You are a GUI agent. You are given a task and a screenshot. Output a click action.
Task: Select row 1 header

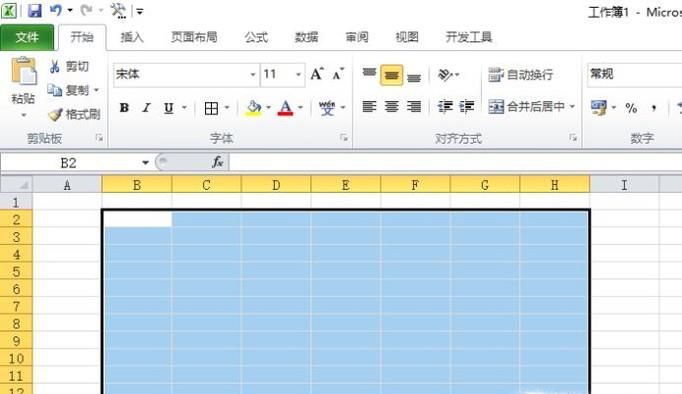click(x=16, y=202)
